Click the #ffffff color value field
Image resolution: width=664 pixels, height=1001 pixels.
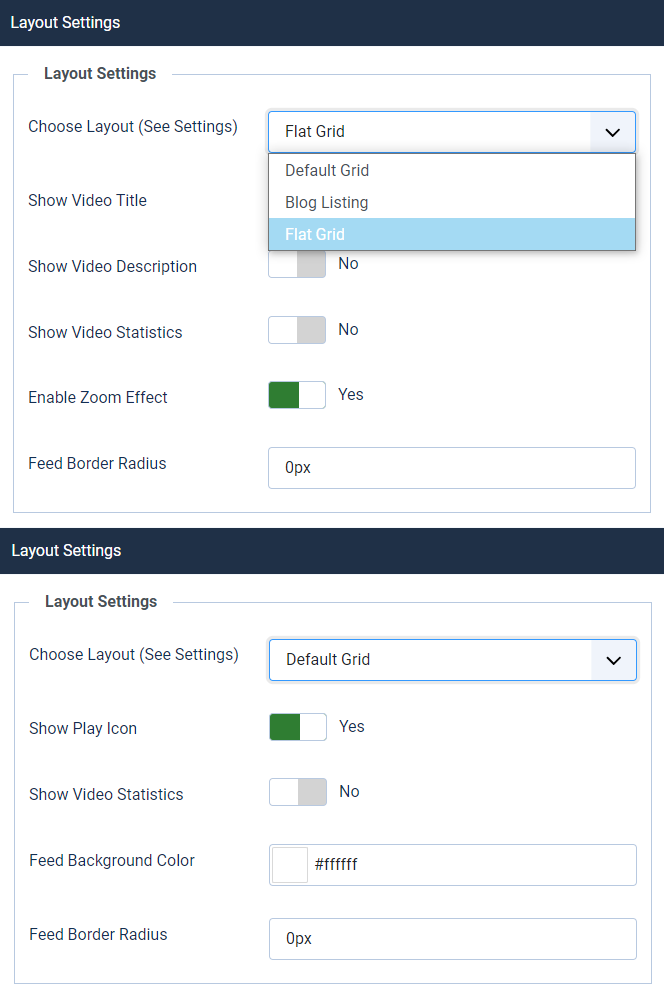(470, 865)
